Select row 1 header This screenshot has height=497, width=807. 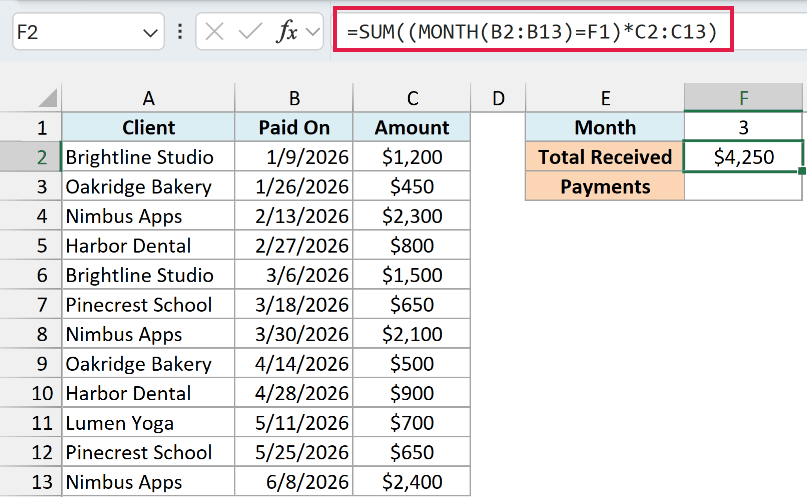(31, 127)
